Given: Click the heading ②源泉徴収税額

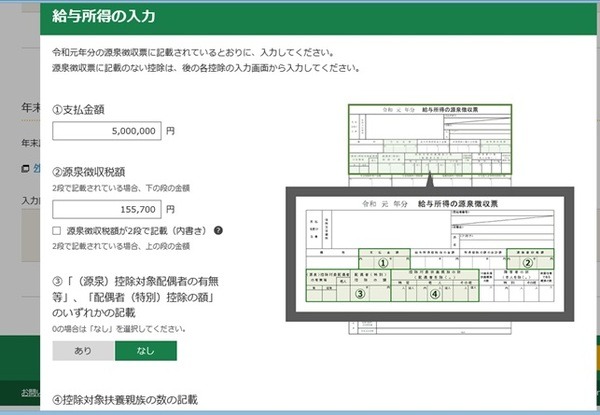Looking at the screenshot, I should tap(89, 172).
